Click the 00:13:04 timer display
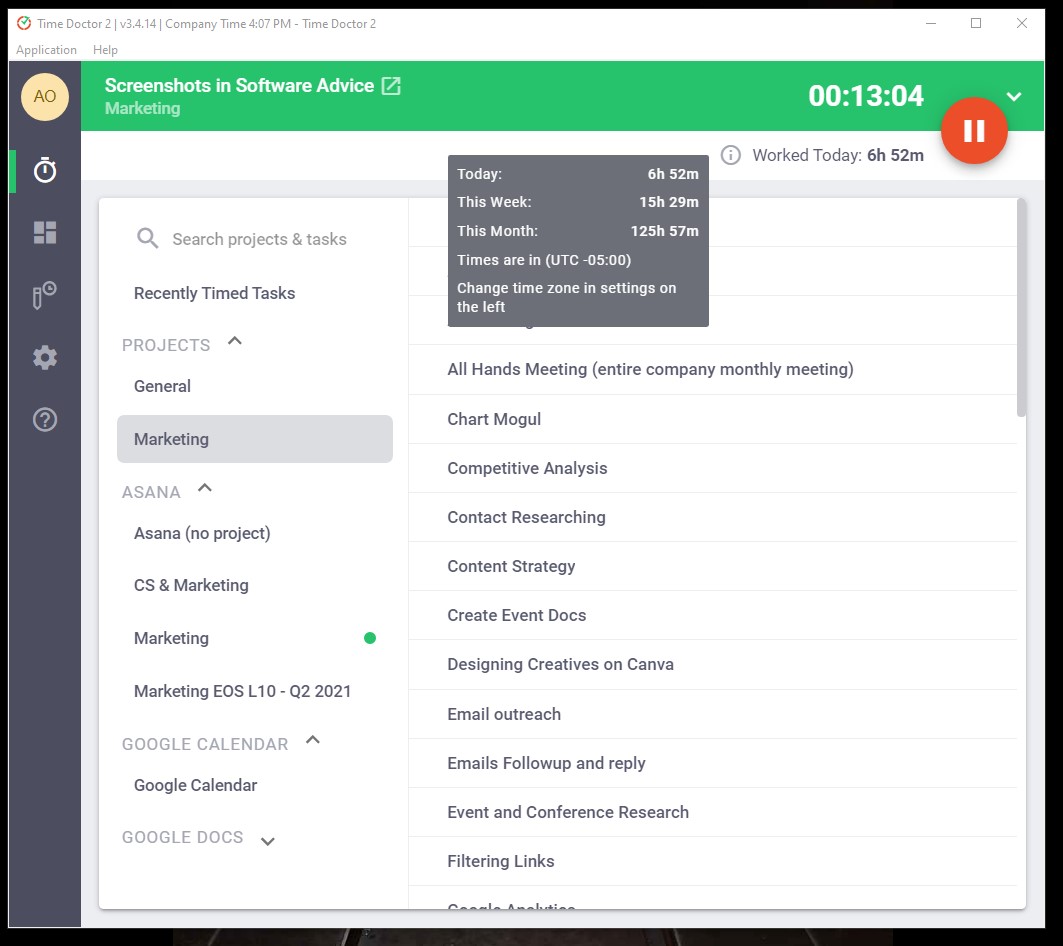1063x946 pixels. [x=866, y=96]
